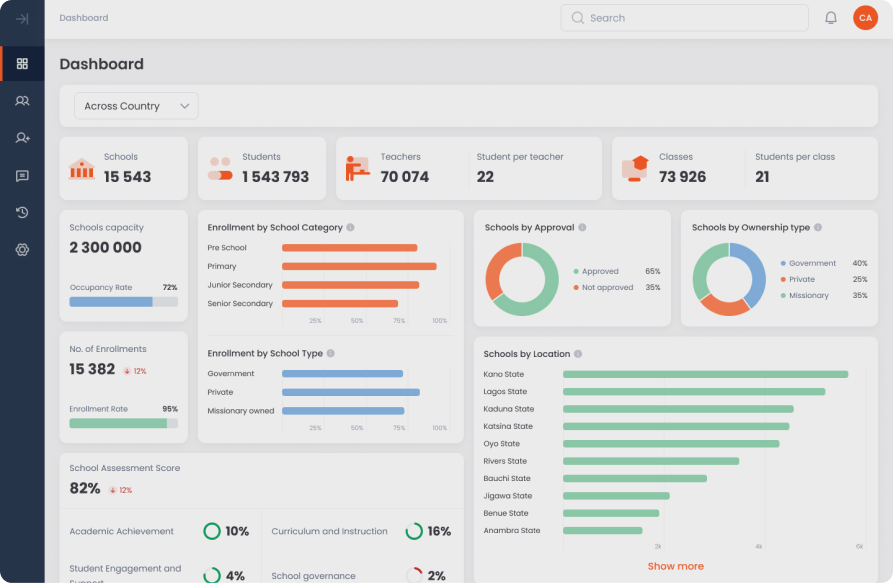Click the Rivers State label
The image size is (893, 583).
[505, 461]
